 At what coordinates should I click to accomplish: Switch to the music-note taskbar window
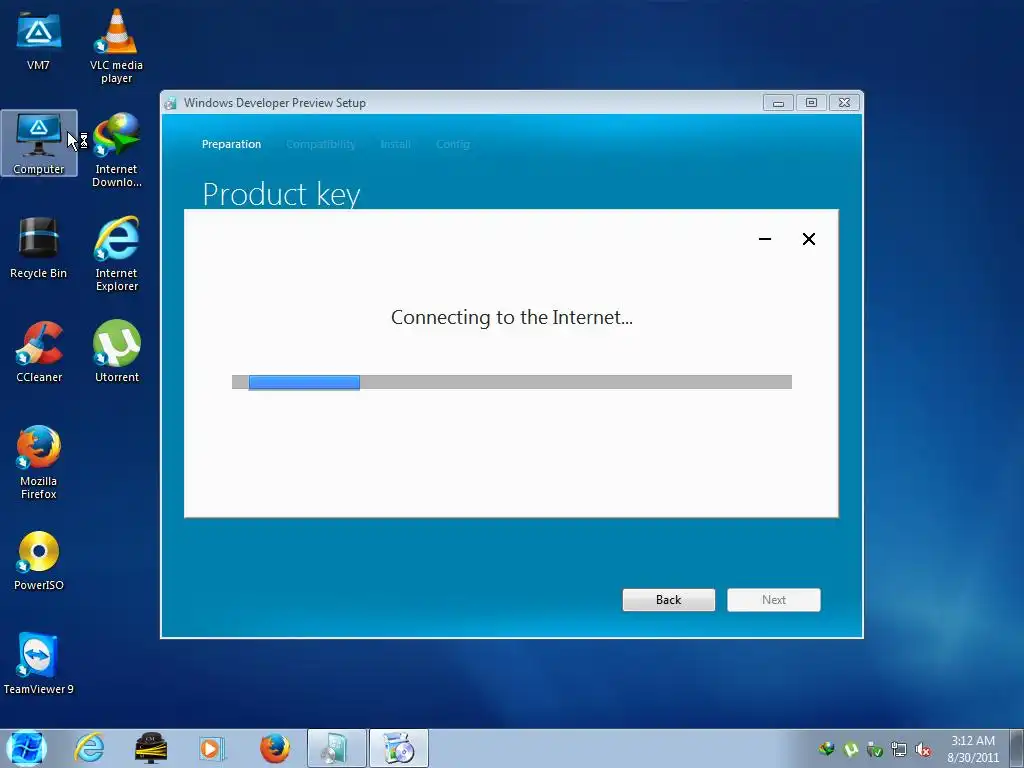(x=337, y=748)
